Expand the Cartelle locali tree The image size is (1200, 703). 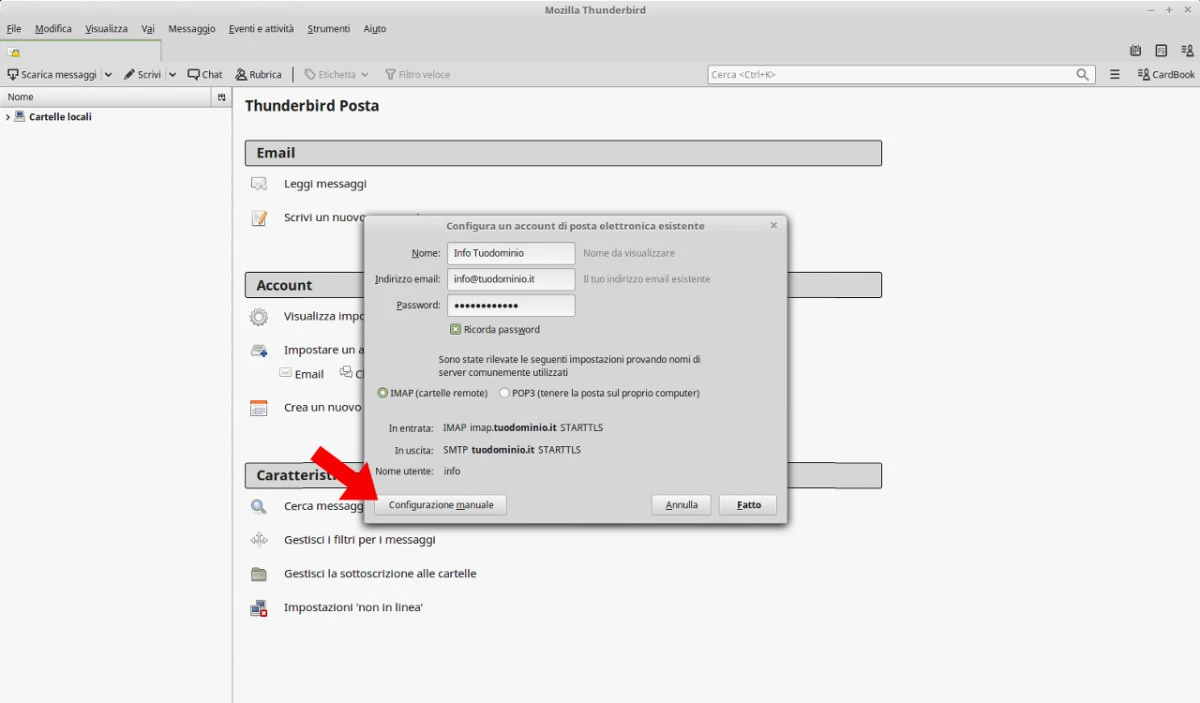click(x=8, y=117)
